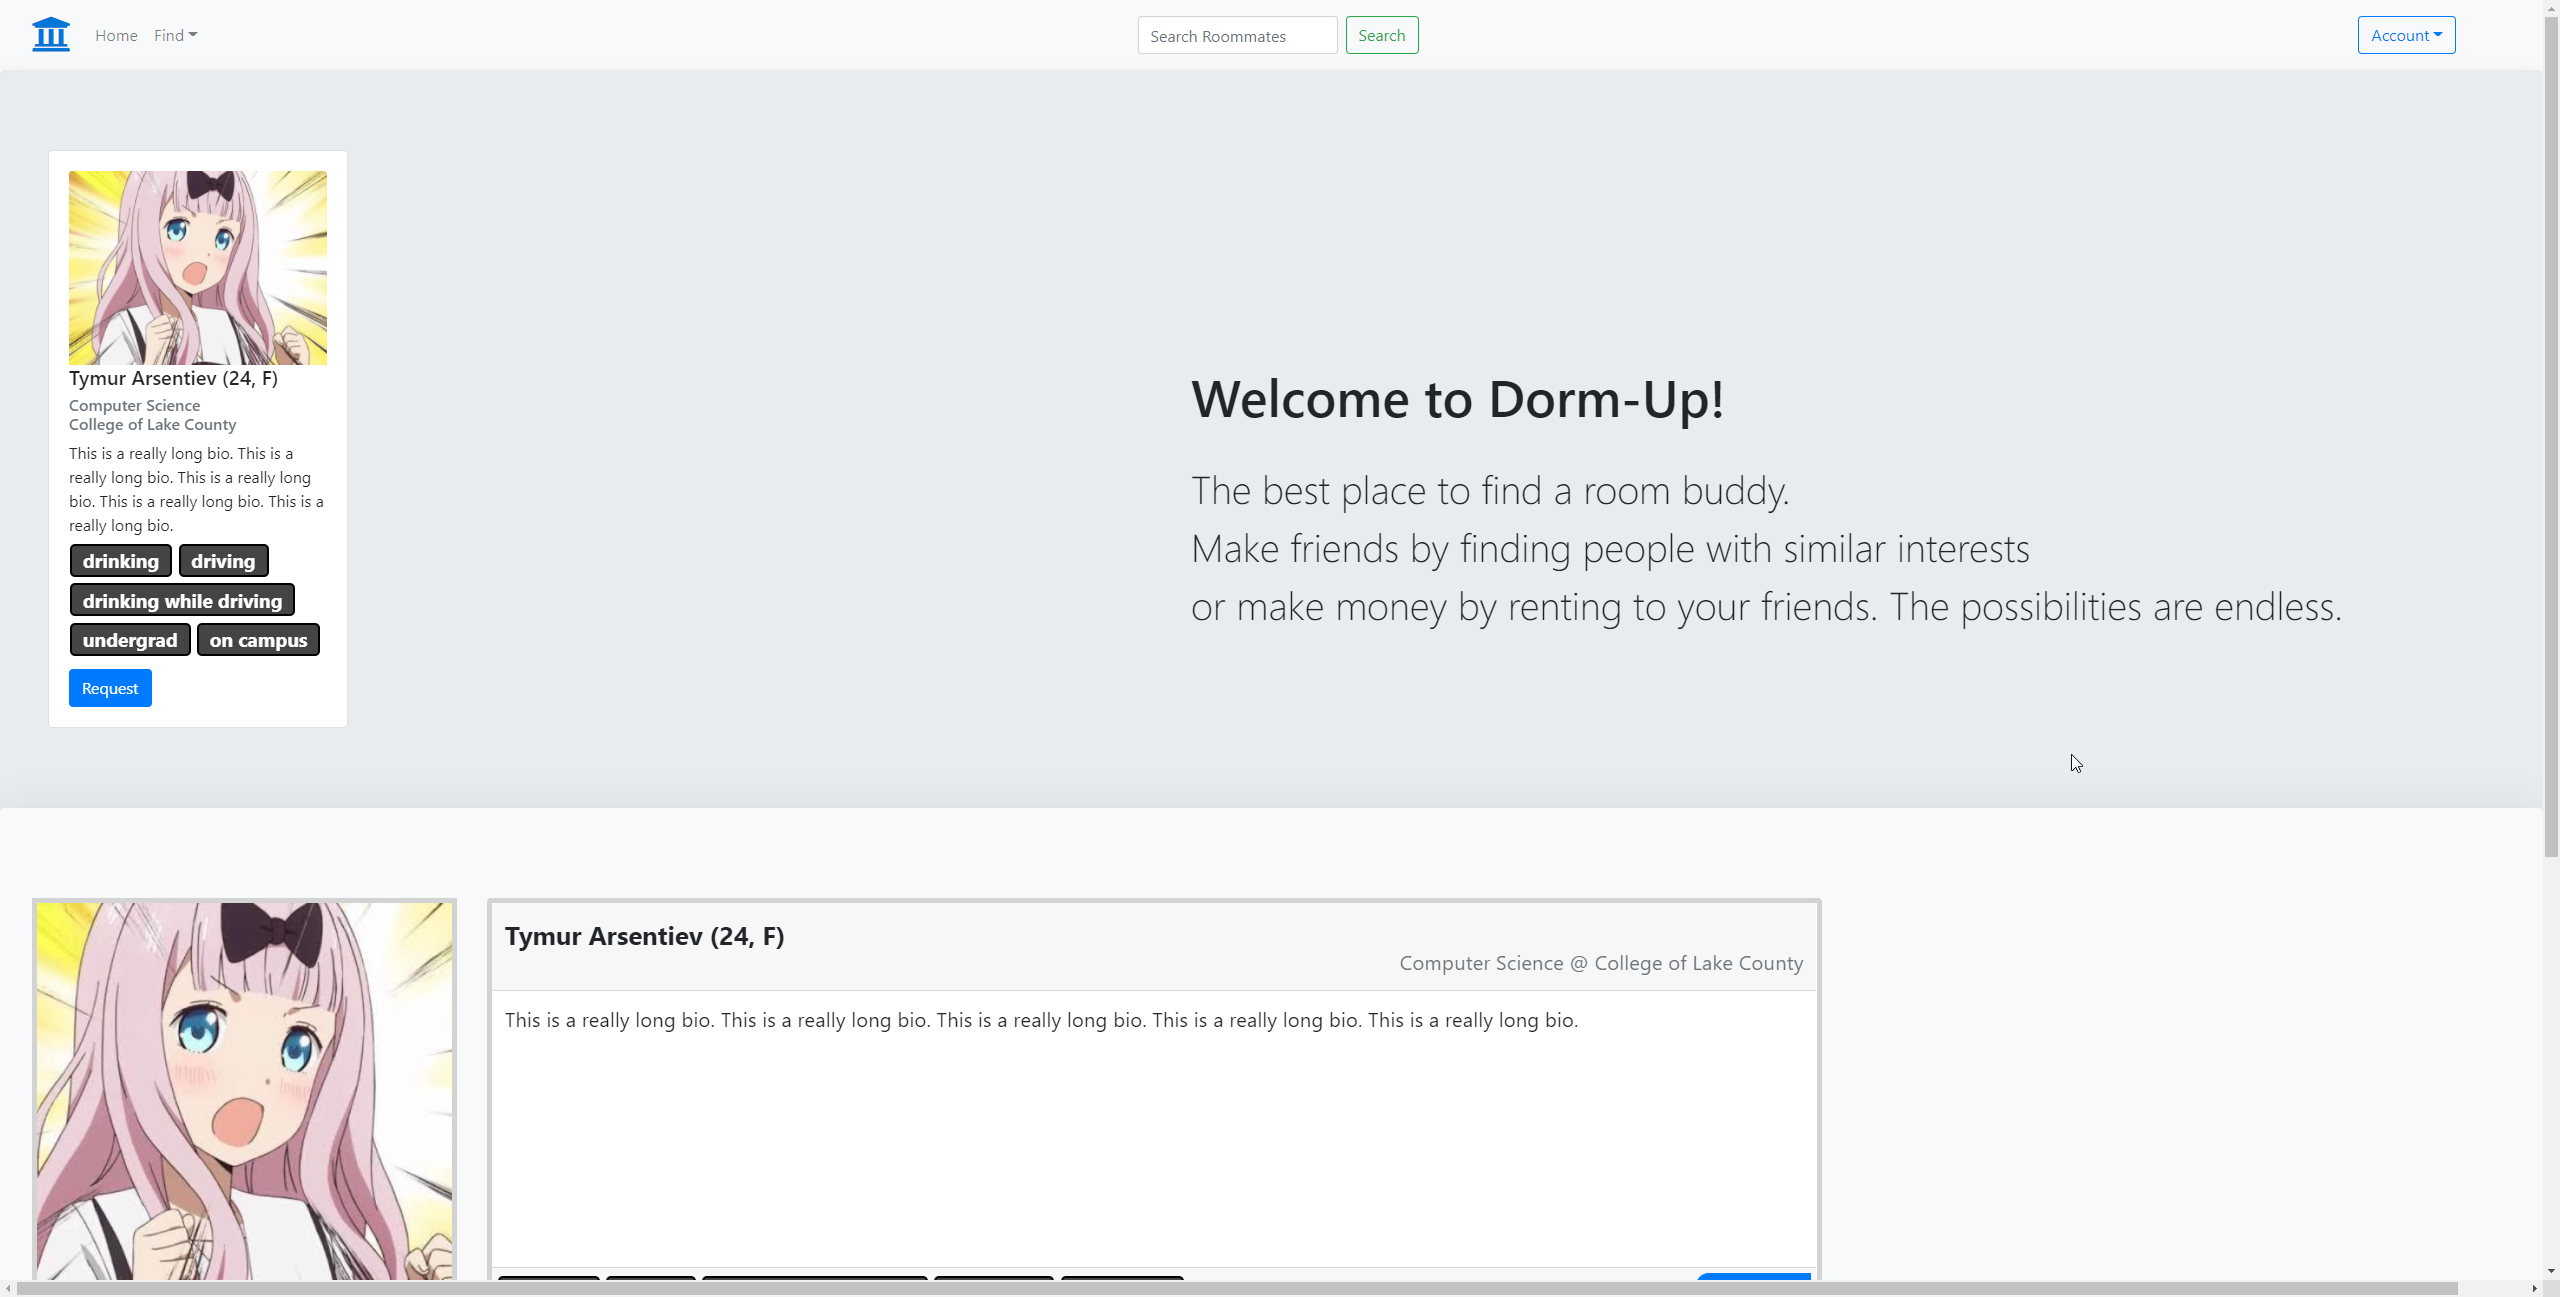Screen dimensions: 2560x1297
Task: Click the 'drinking while driving' tag
Action: (182, 601)
